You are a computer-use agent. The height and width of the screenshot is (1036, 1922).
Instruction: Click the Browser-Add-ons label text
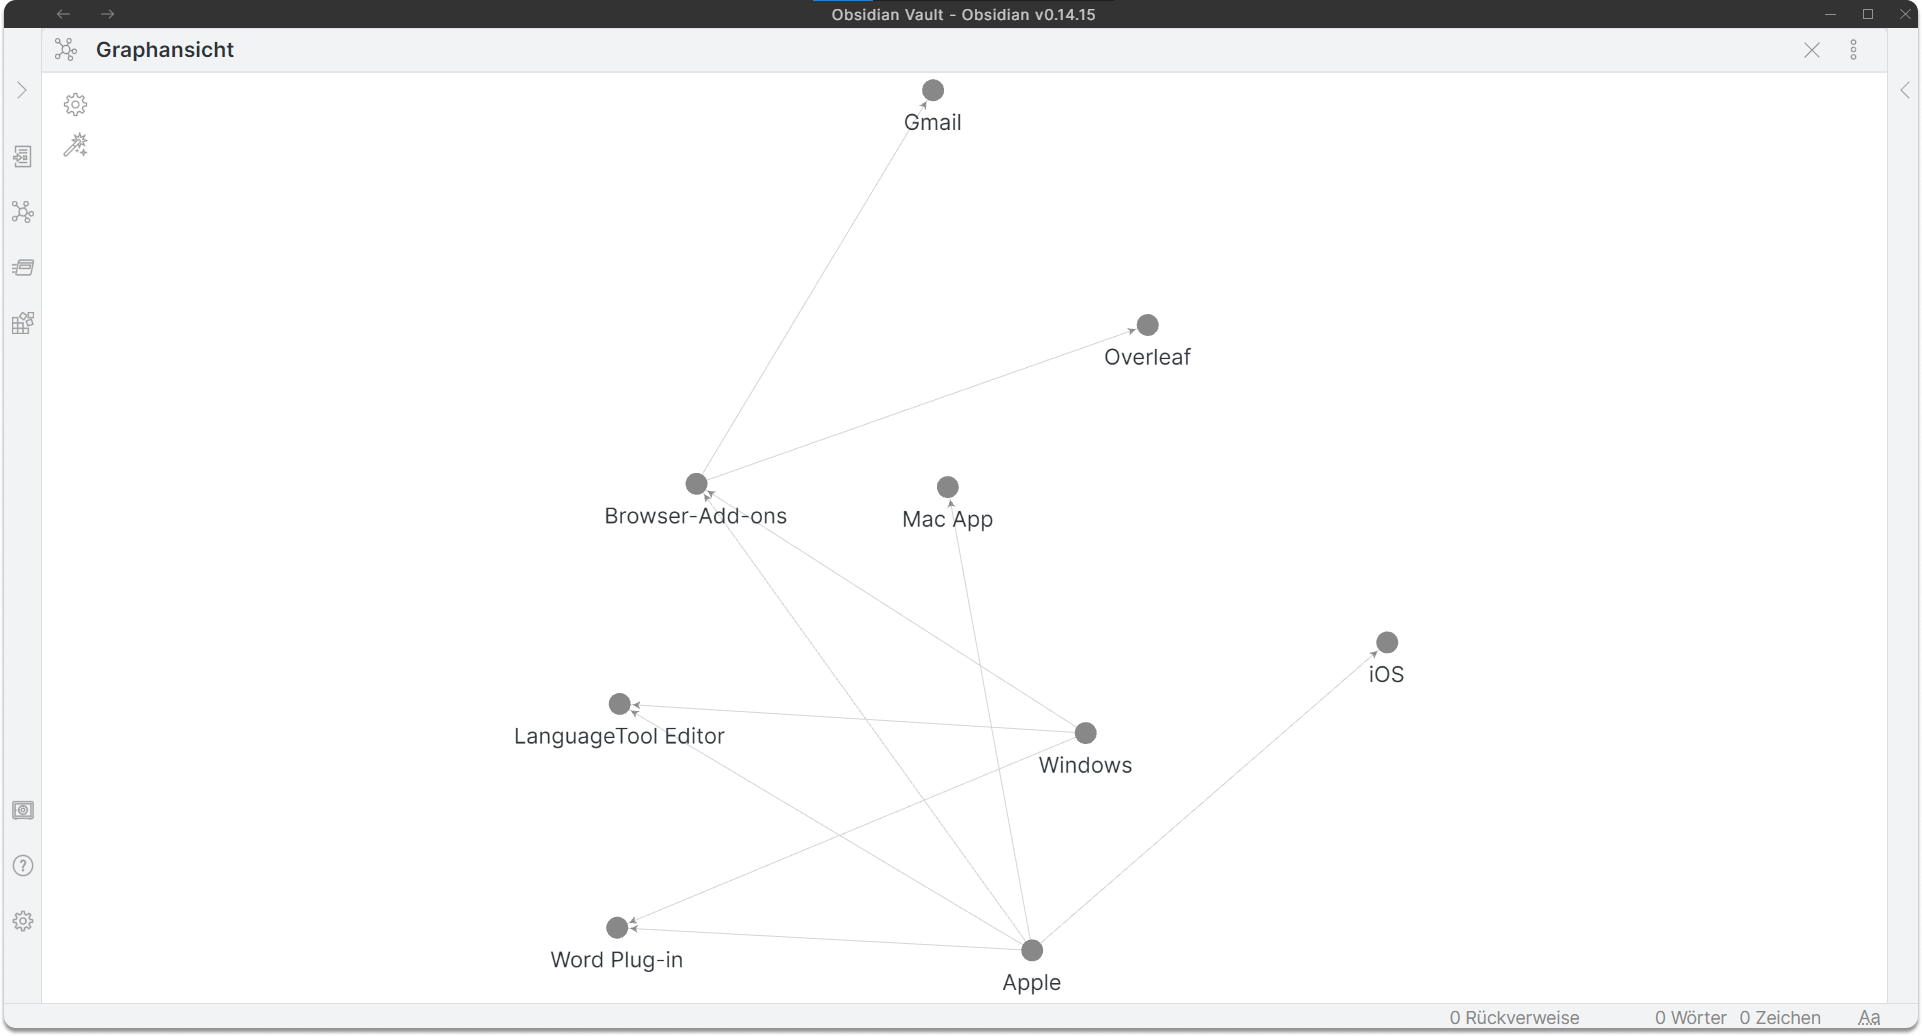click(x=696, y=516)
